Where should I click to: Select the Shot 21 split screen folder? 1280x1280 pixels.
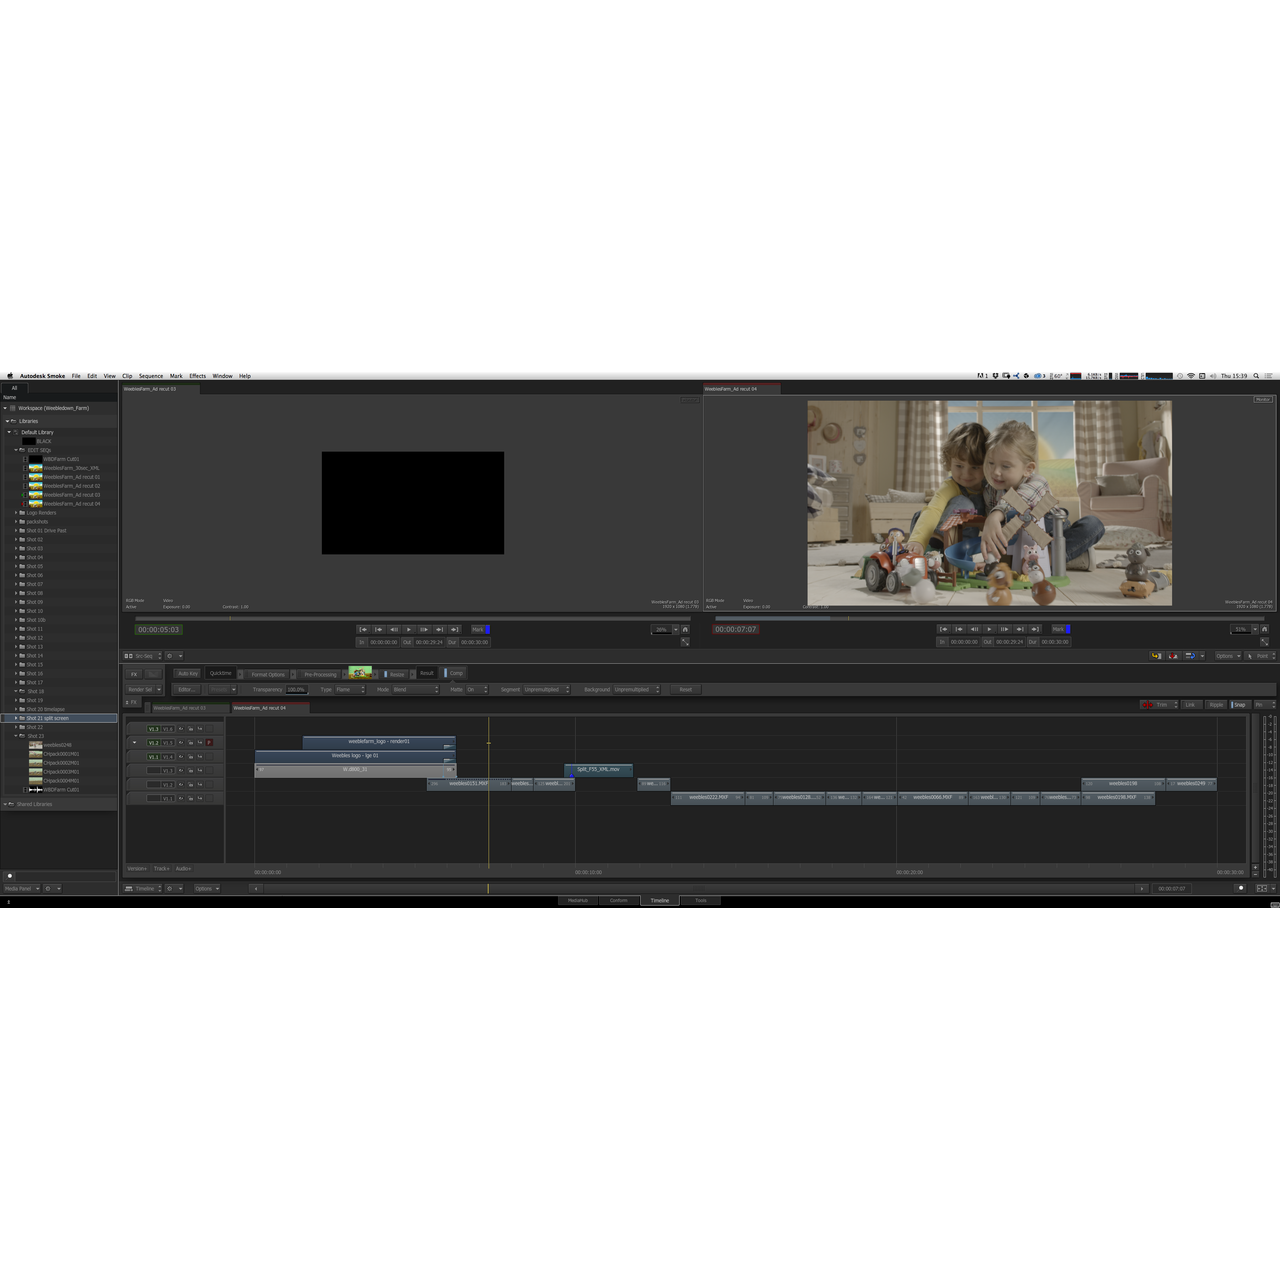60,718
